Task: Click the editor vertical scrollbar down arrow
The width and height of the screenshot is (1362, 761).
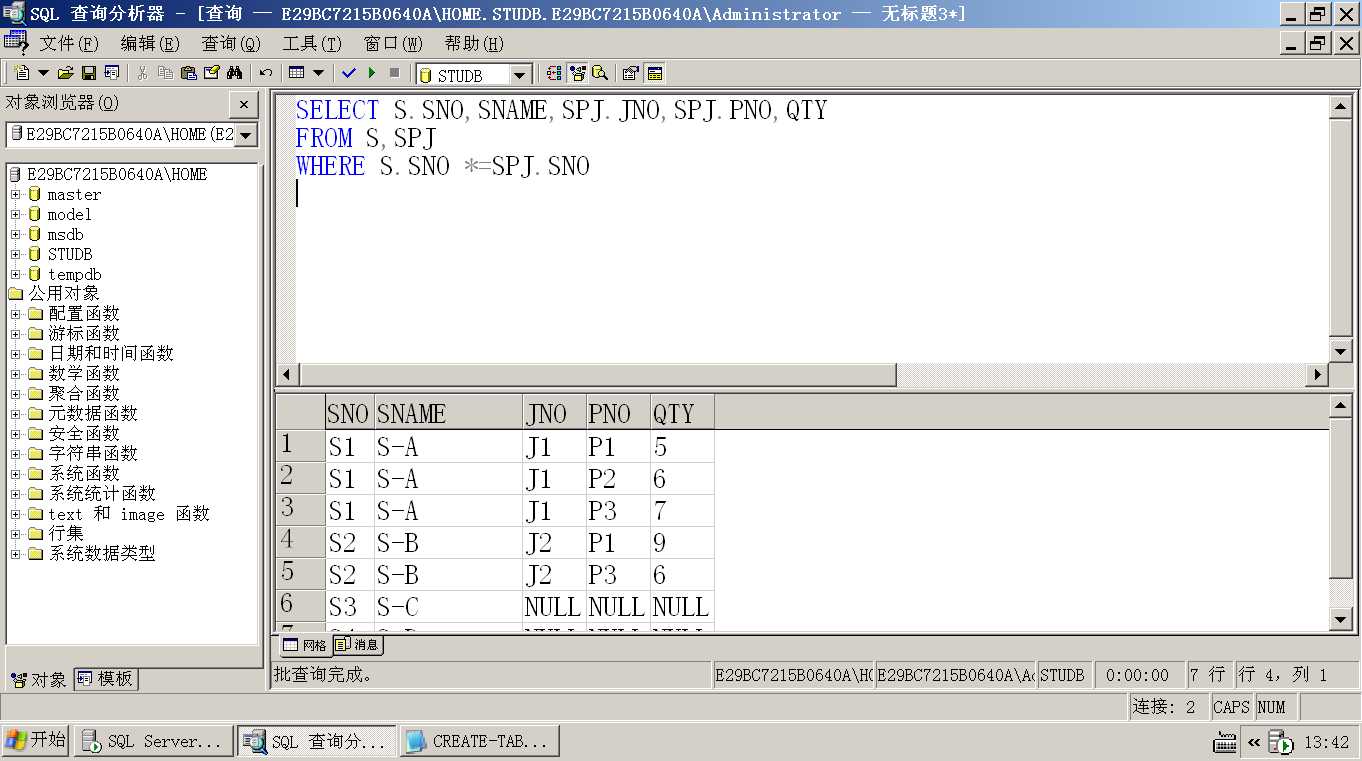Action: [1341, 350]
